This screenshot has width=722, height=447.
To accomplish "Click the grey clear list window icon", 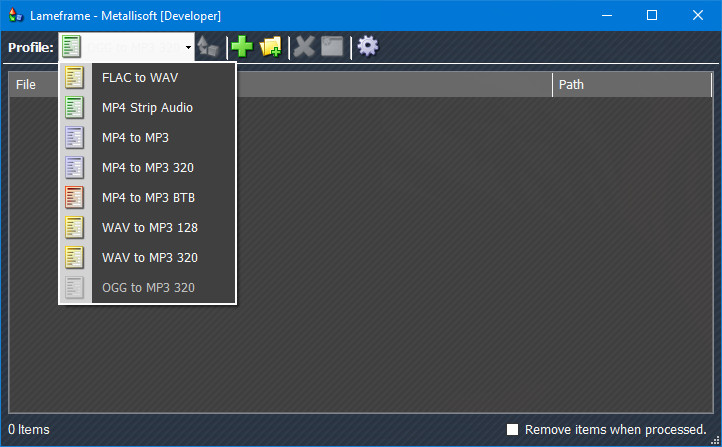I will tap(332, 47).
